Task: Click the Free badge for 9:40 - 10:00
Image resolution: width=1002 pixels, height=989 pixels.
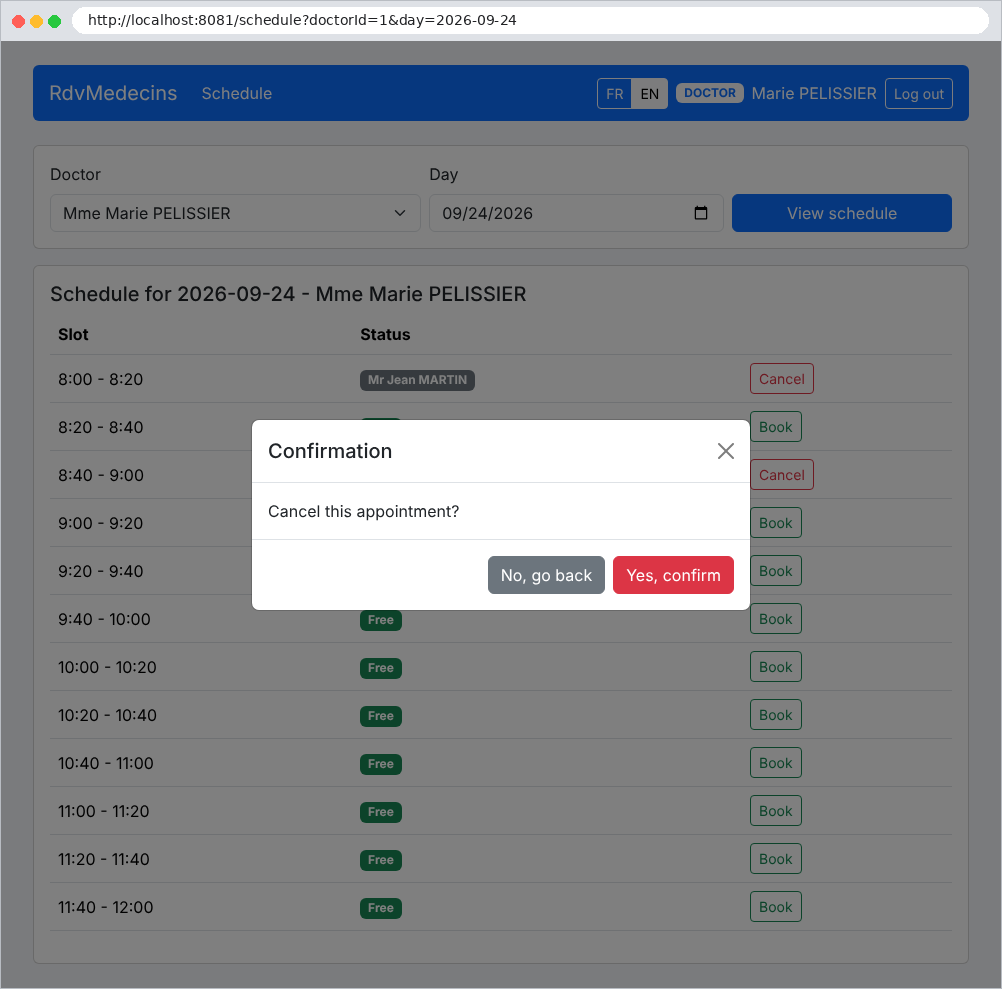Action: [x=380, y=620]
